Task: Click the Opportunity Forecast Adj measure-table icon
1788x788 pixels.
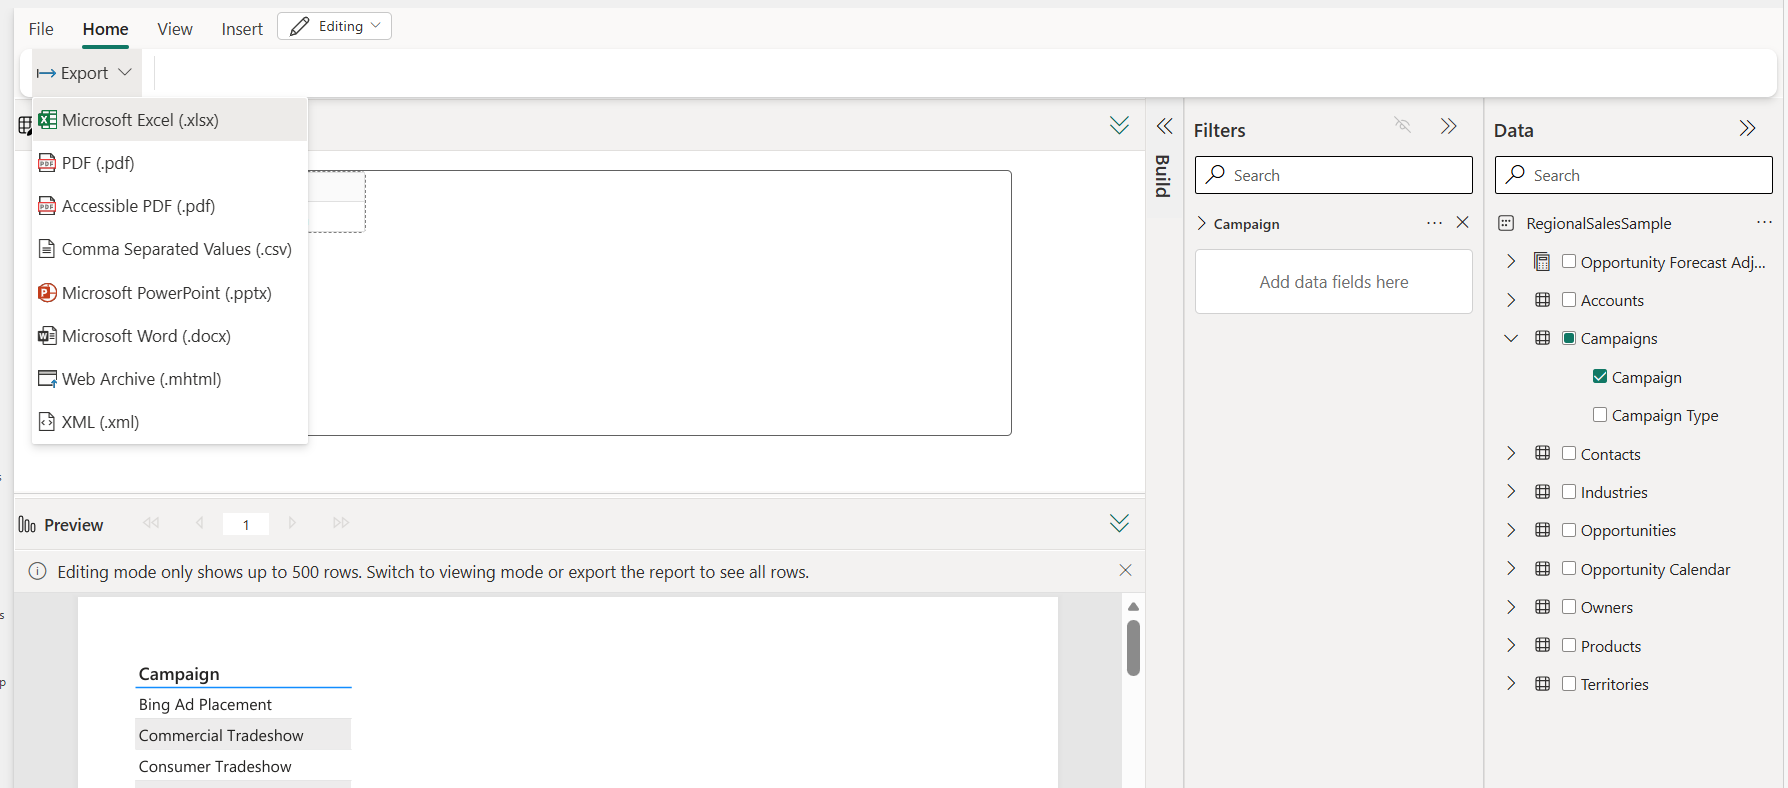Action: (1542, 262)
